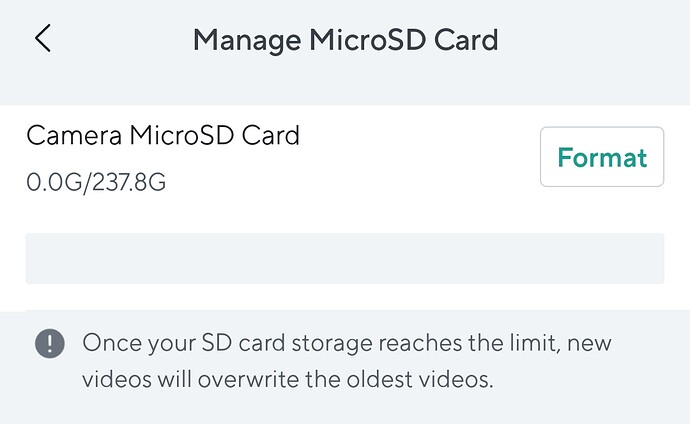Viewport: 690px width, 424px height.
Task: Tap the word 'Format' in green
Action: 602,157
